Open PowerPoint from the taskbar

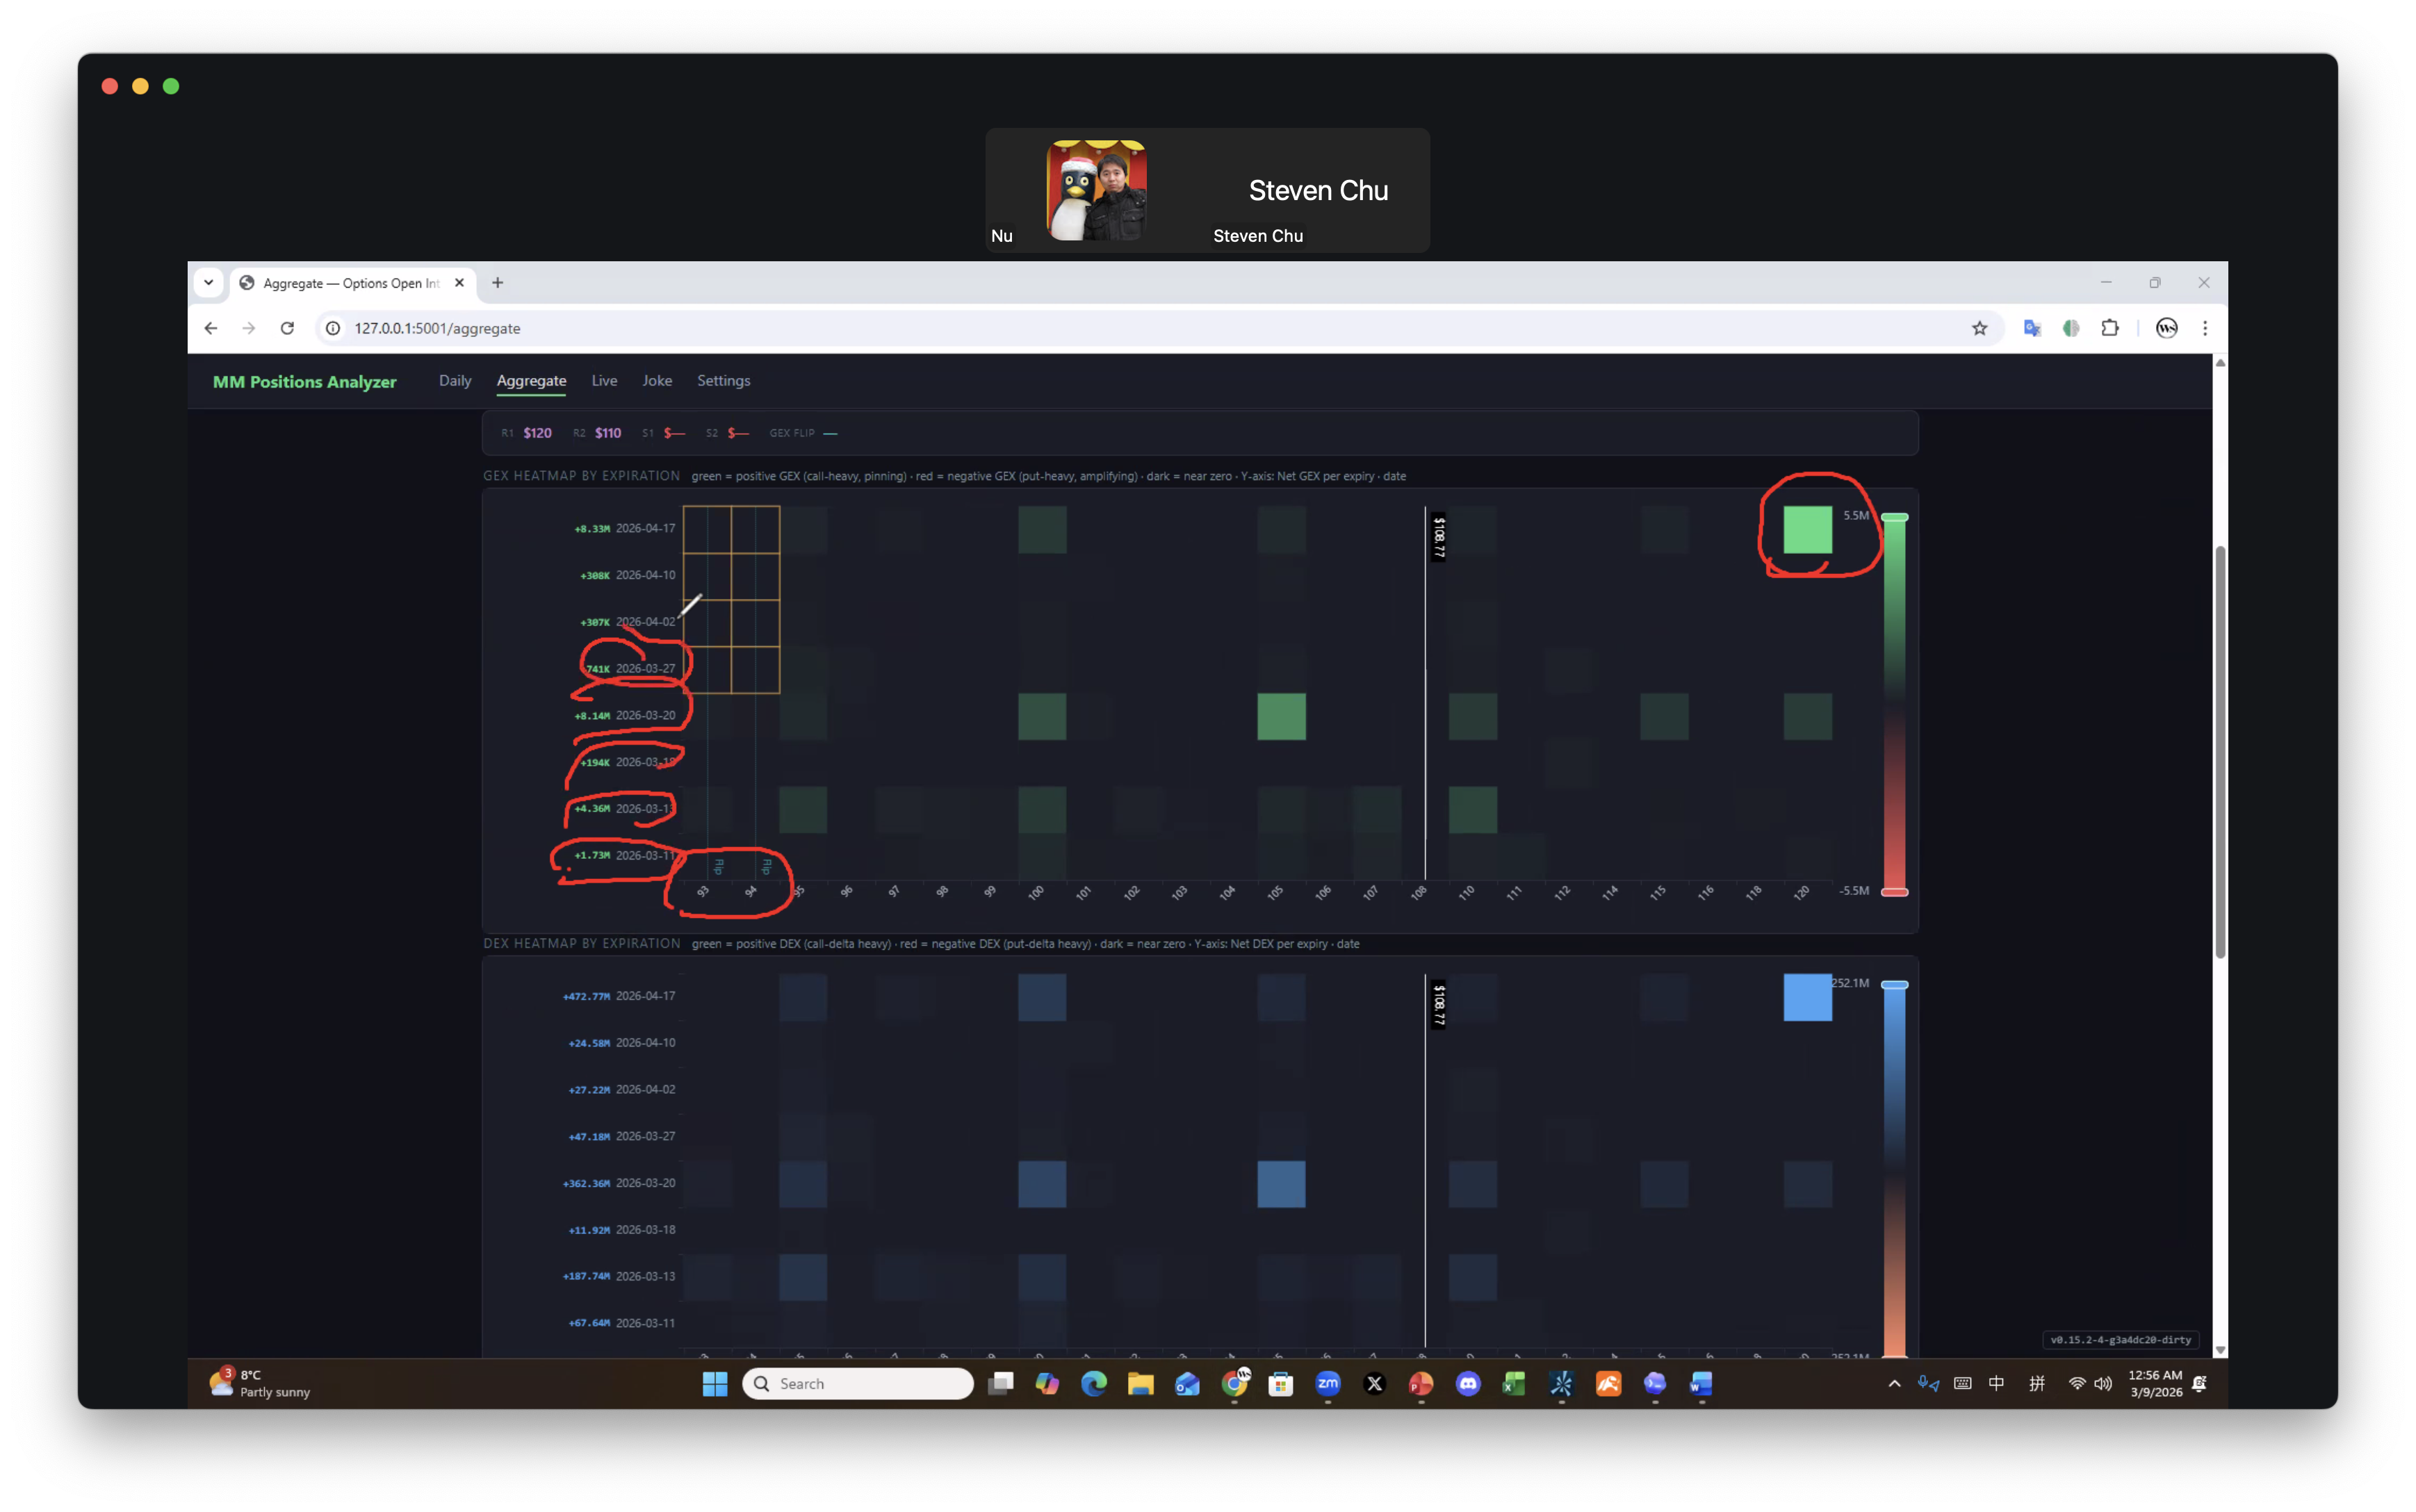click(x=1421, y=1383)
